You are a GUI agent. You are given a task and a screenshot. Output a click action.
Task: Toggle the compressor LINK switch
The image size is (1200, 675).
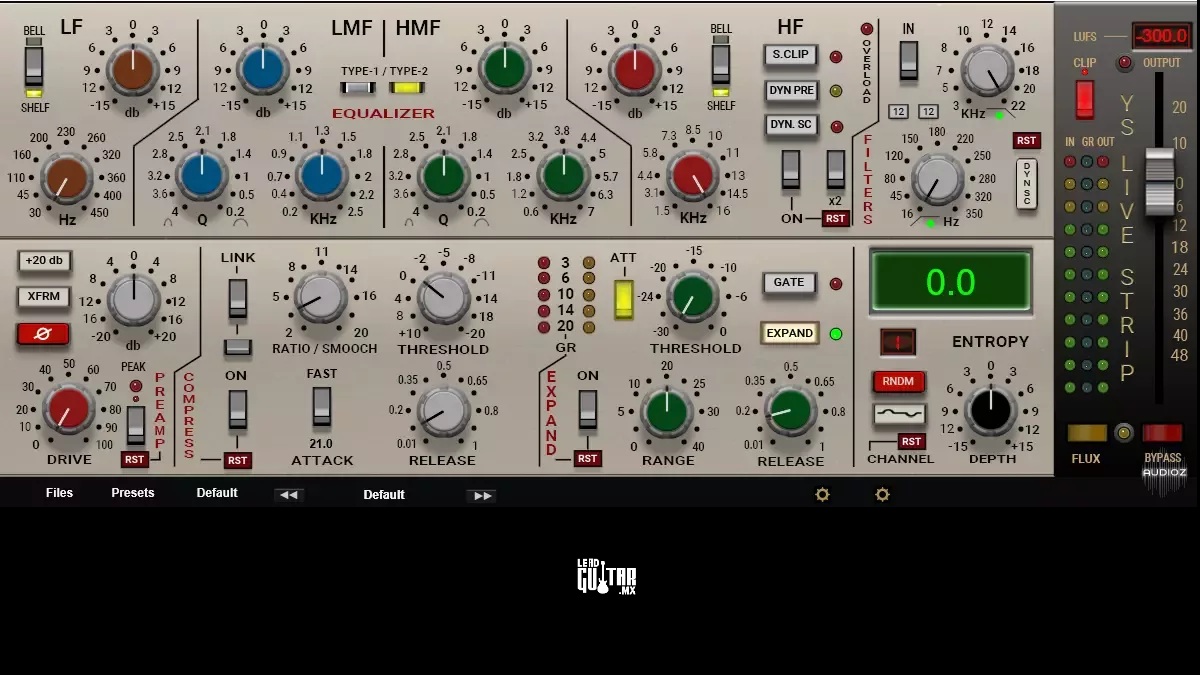(237, 297)
